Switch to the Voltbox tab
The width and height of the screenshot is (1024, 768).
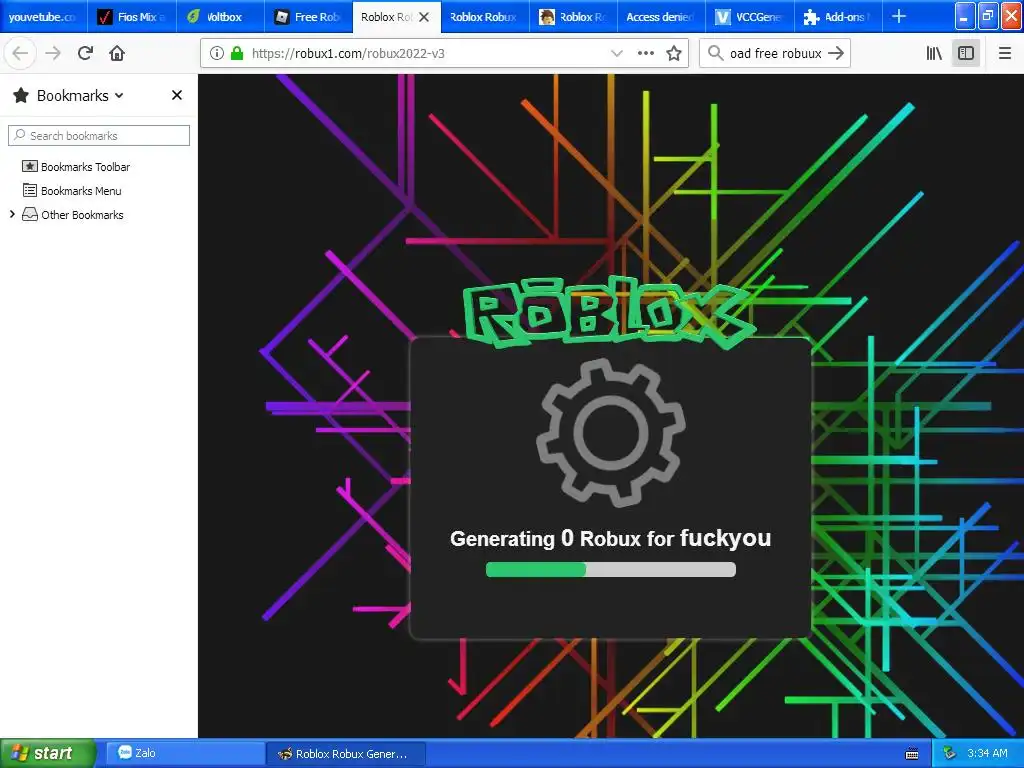(x=220, y=17)
